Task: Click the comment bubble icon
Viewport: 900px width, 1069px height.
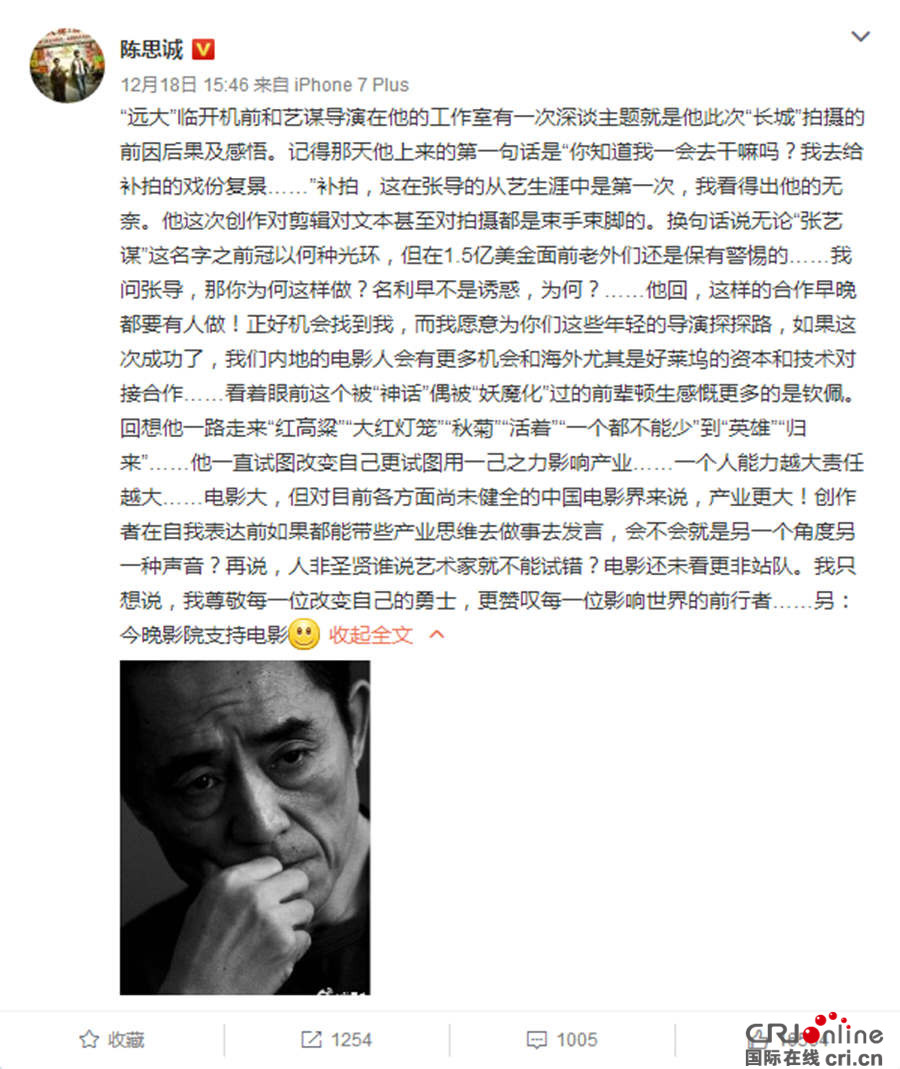Action: [x=537, y=1040]
